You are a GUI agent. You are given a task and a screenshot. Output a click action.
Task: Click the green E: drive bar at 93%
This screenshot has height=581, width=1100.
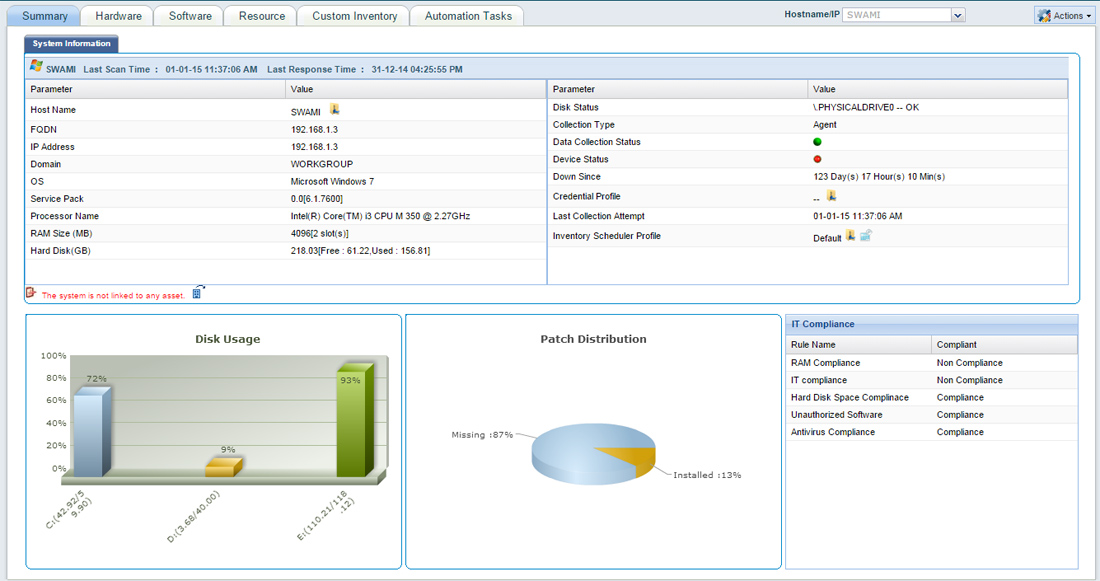354,421
